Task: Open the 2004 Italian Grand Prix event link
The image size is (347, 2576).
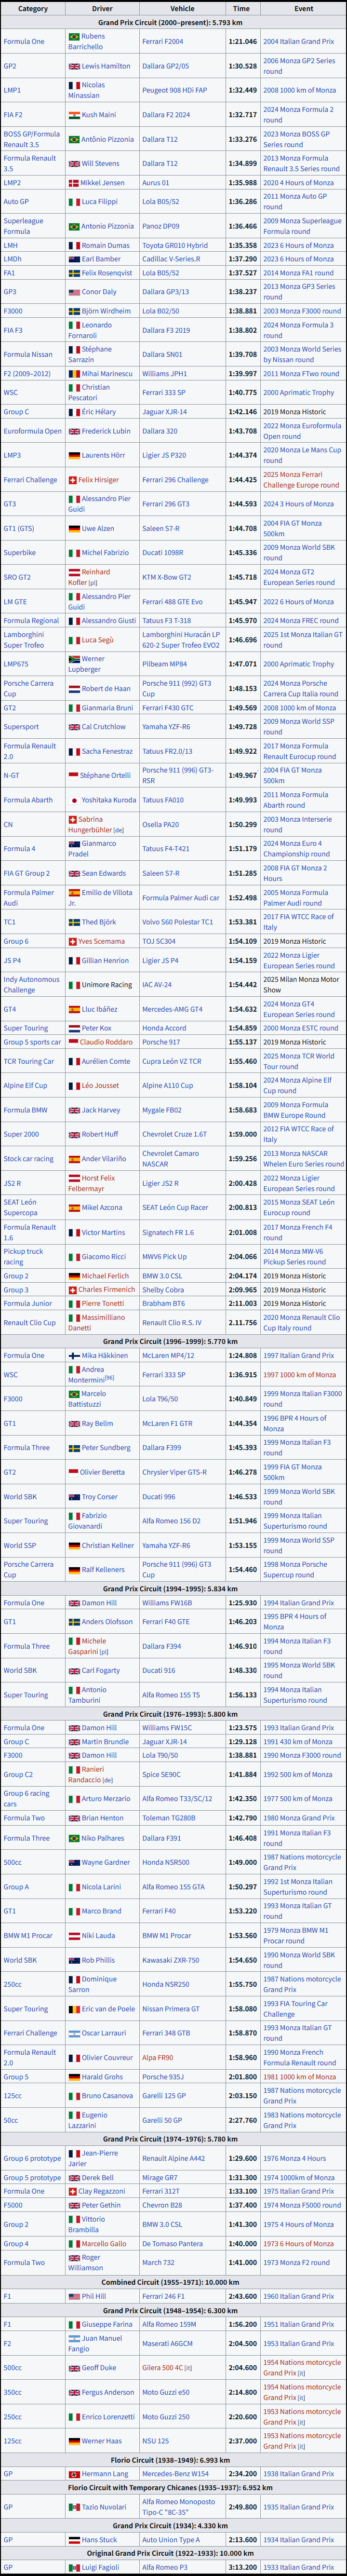Action: point(298,42)
